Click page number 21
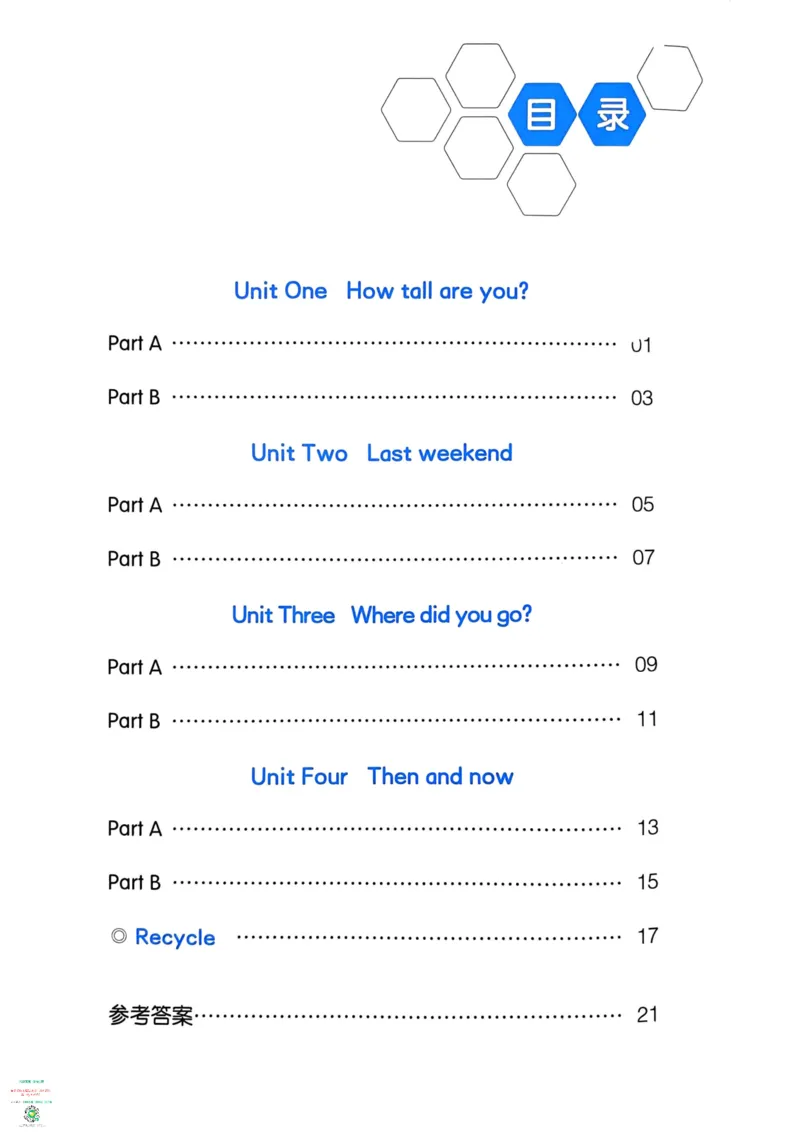This screenshot has width=800, height=1132. [x=647, y=1014]
